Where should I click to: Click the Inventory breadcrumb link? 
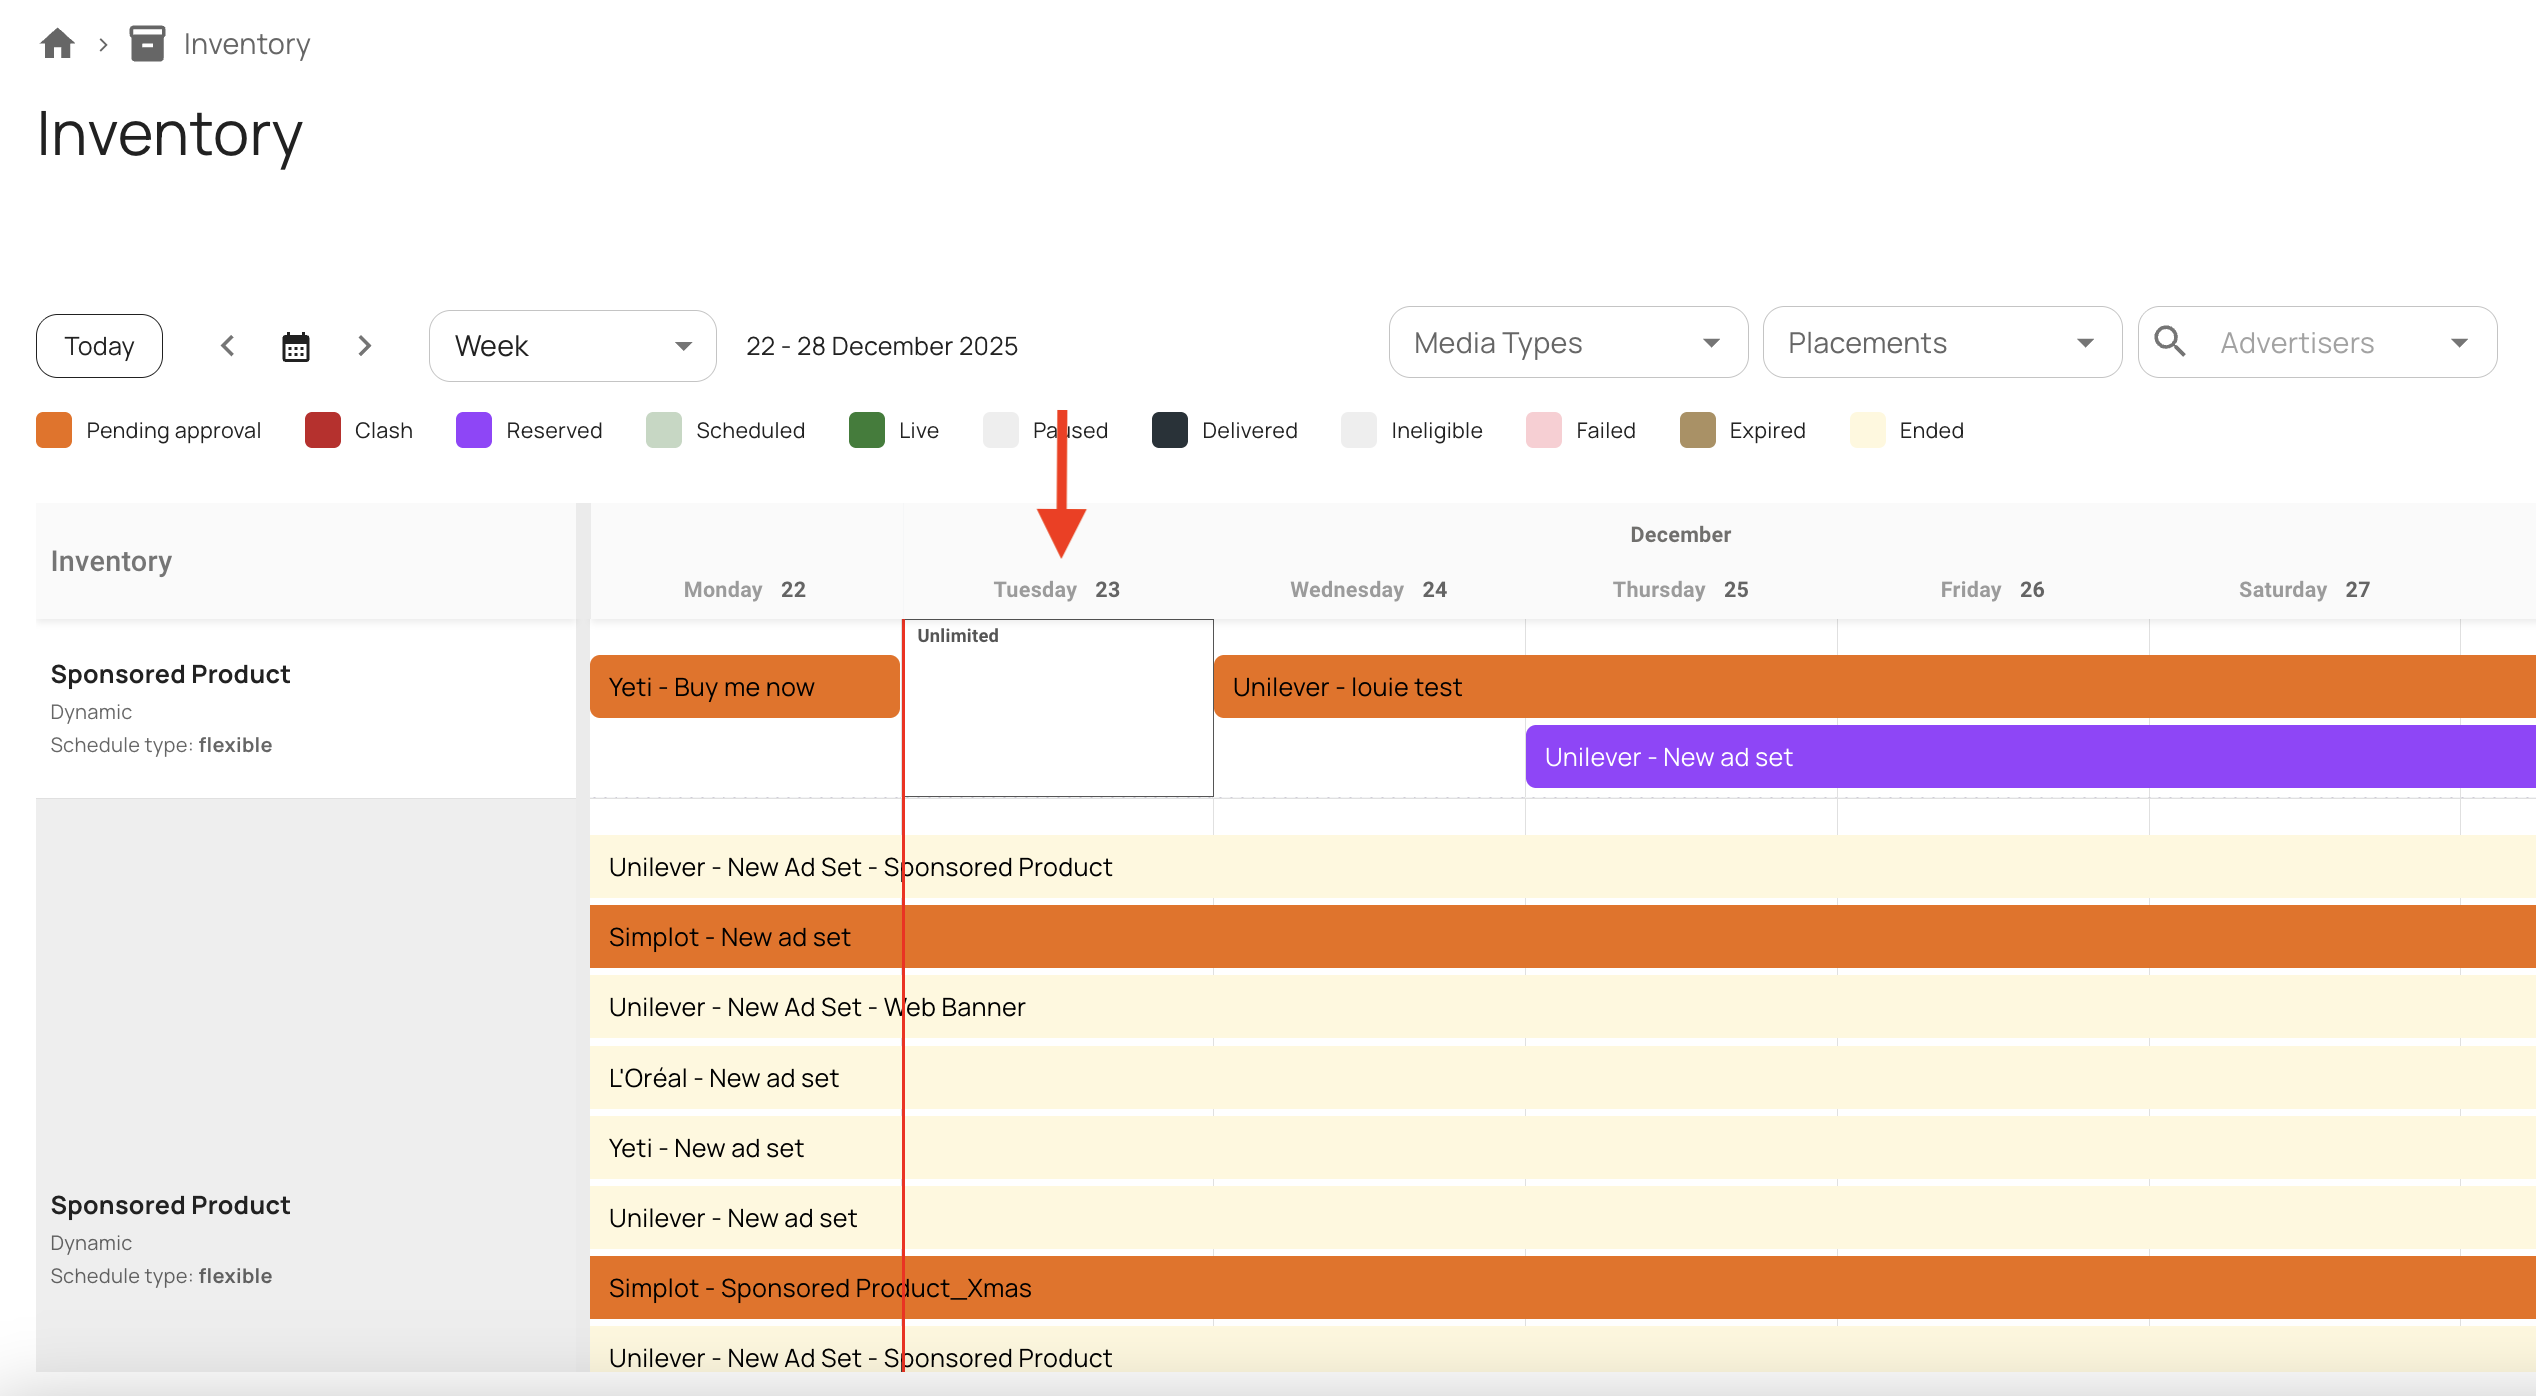246,44
